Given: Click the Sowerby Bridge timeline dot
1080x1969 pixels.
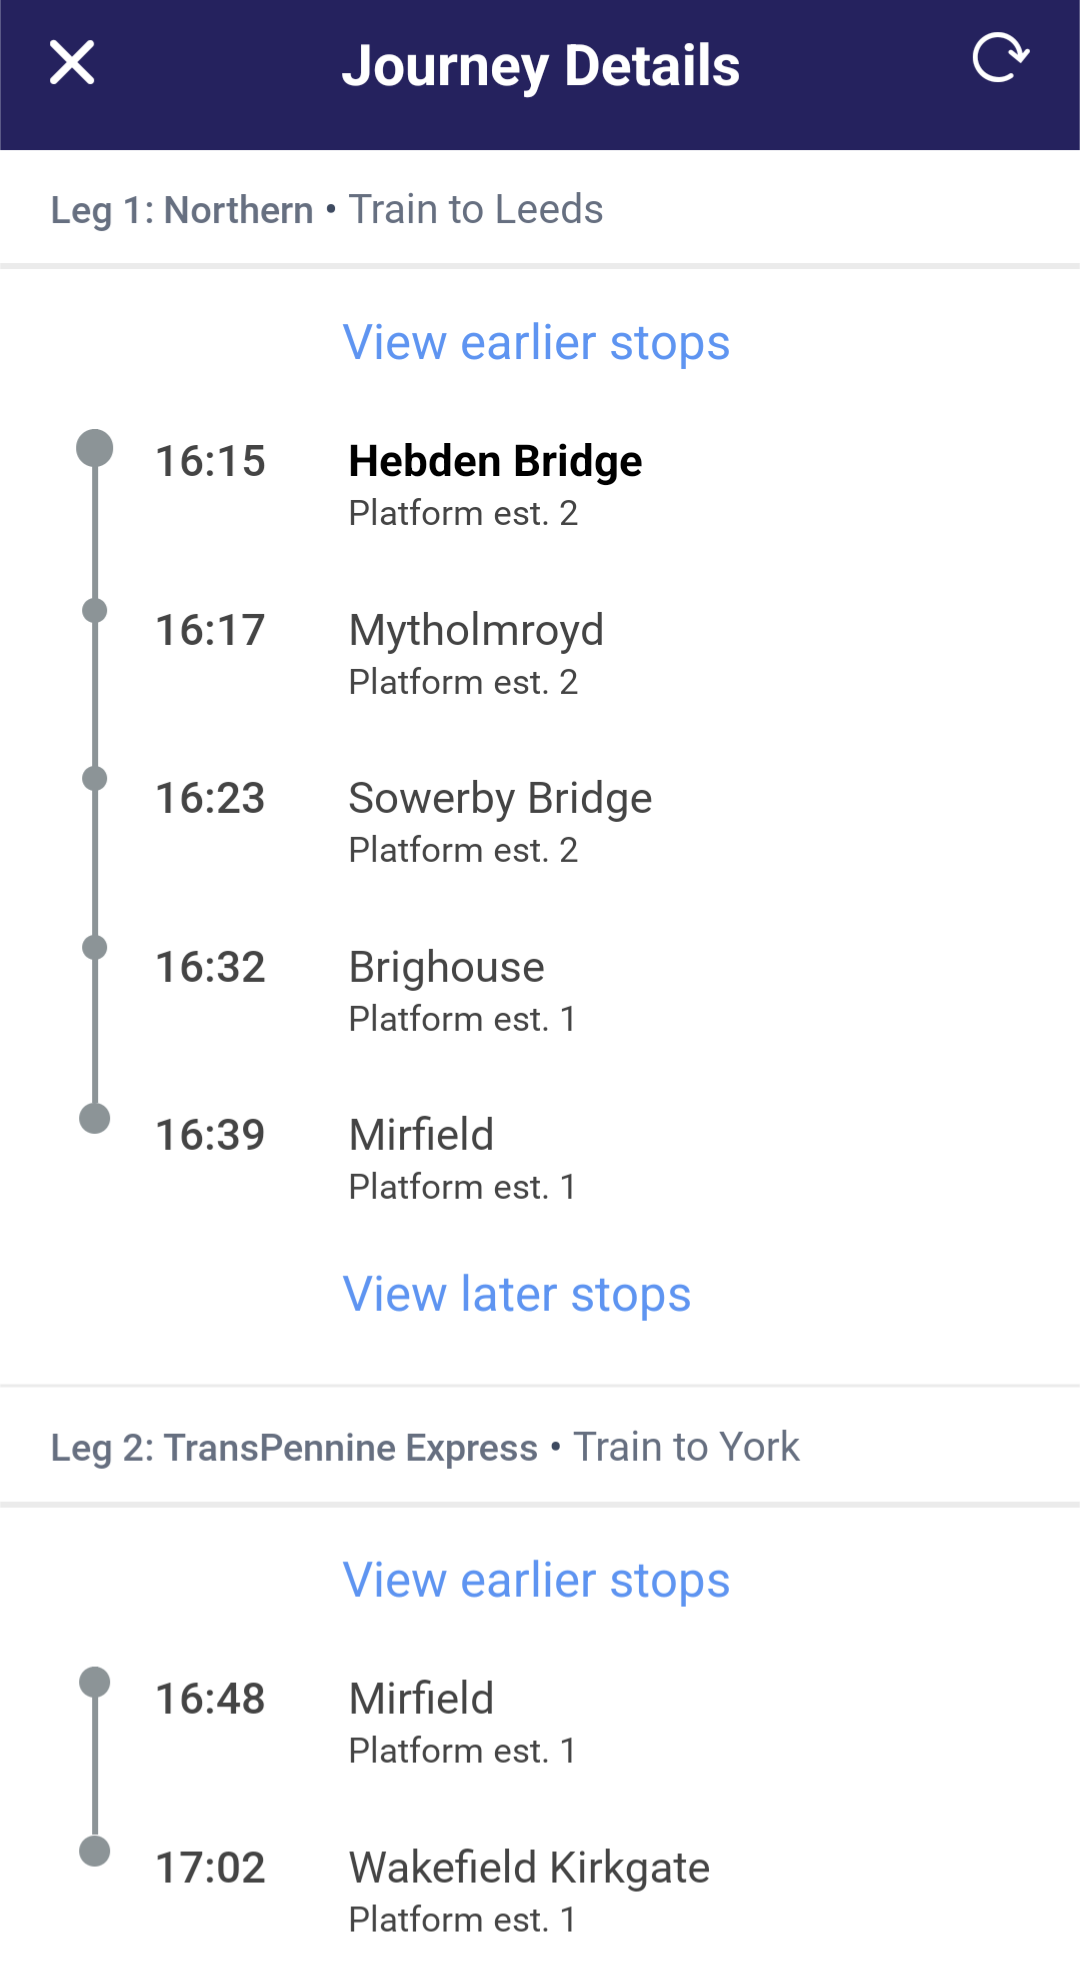Looking at the screenshot, I should tap(95, 778).
